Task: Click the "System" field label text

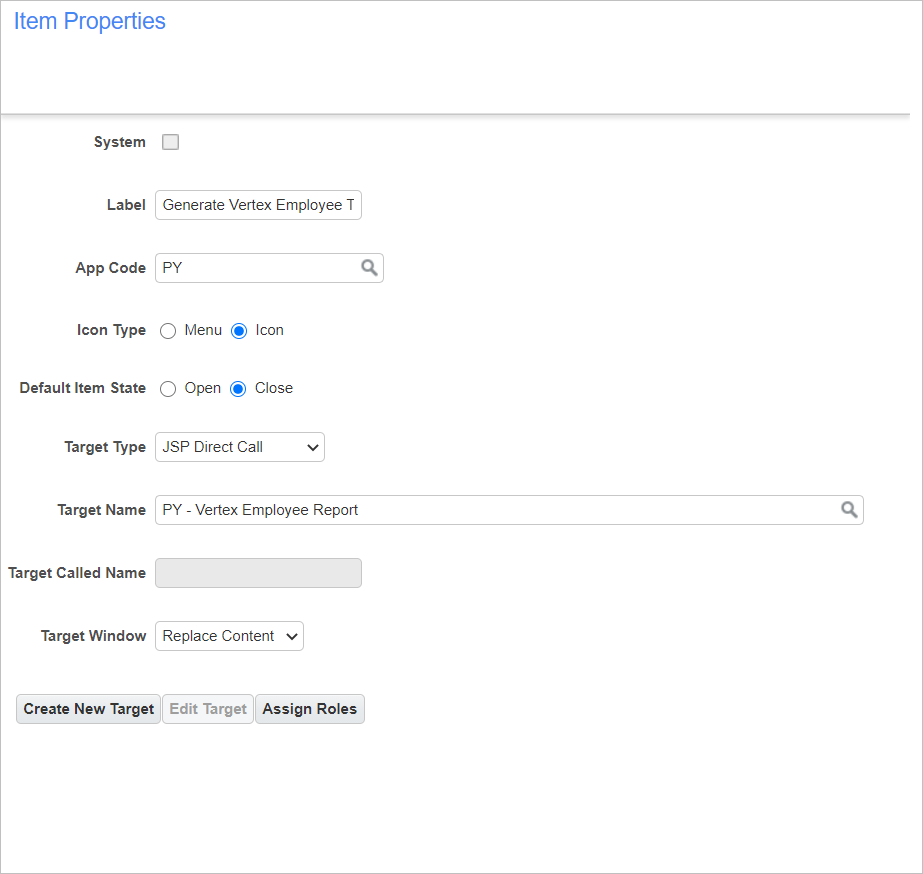Action: (120, 142)
